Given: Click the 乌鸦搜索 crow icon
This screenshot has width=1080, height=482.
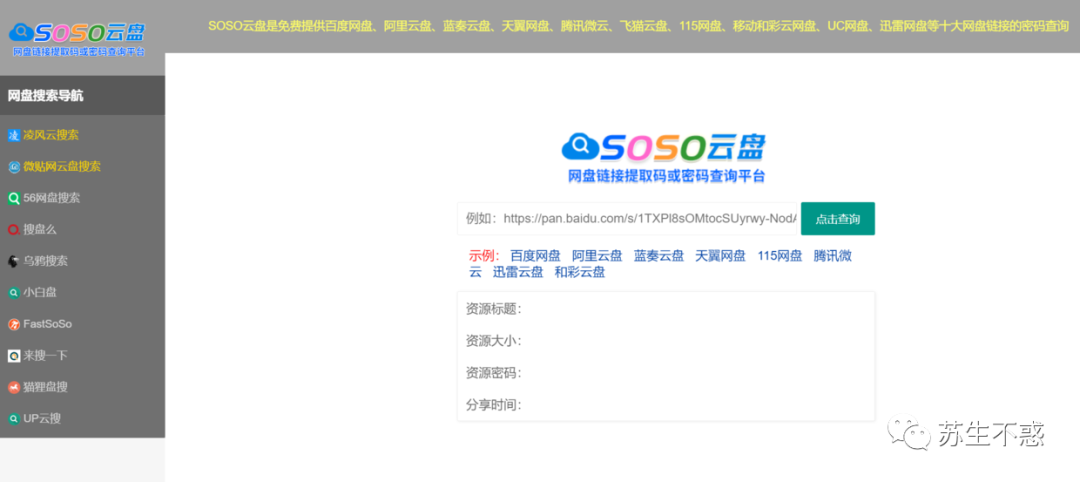Looking at the screenshot, I should pyautogui.click(x=14, y=261).
